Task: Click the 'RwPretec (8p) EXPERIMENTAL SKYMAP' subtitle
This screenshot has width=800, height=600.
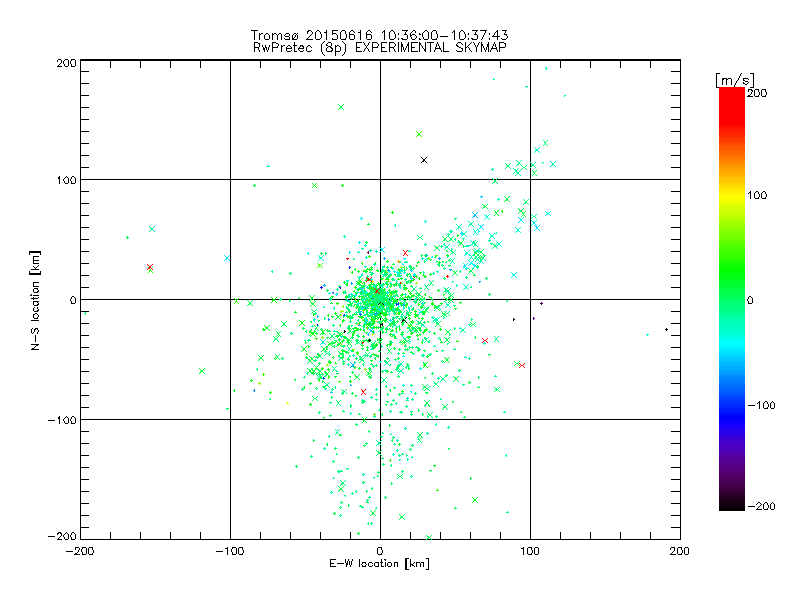Action: (x=379, y=48)
